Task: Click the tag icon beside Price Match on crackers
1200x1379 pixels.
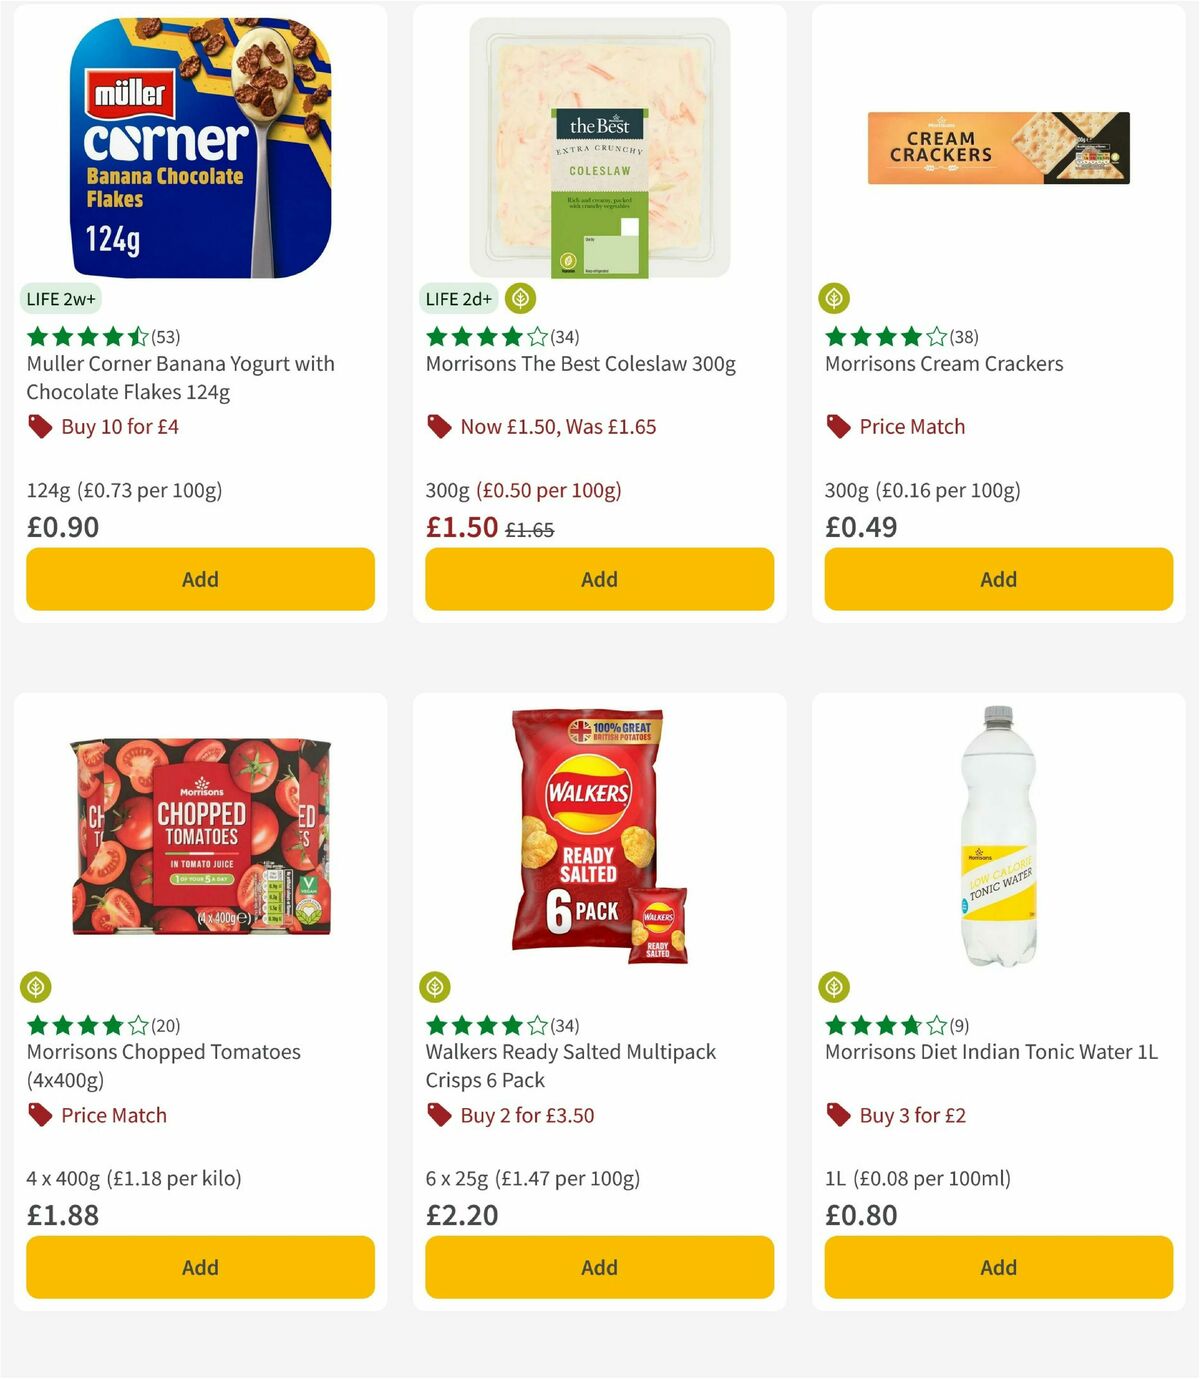Action: [x=837, y=426]
